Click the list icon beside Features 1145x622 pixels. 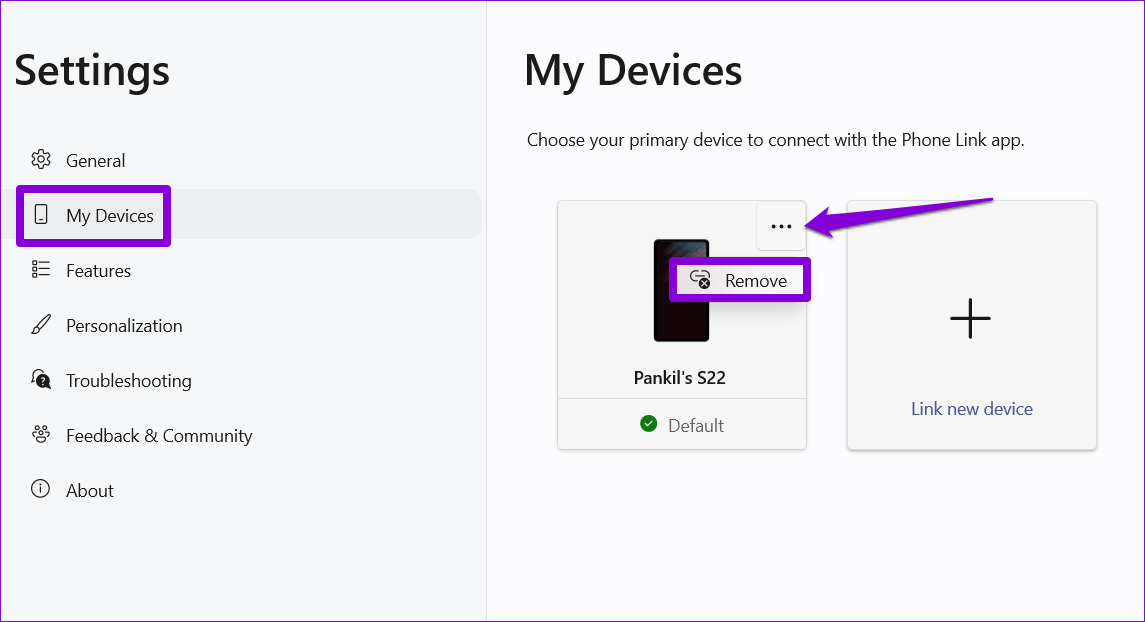[x=41, y=270]
